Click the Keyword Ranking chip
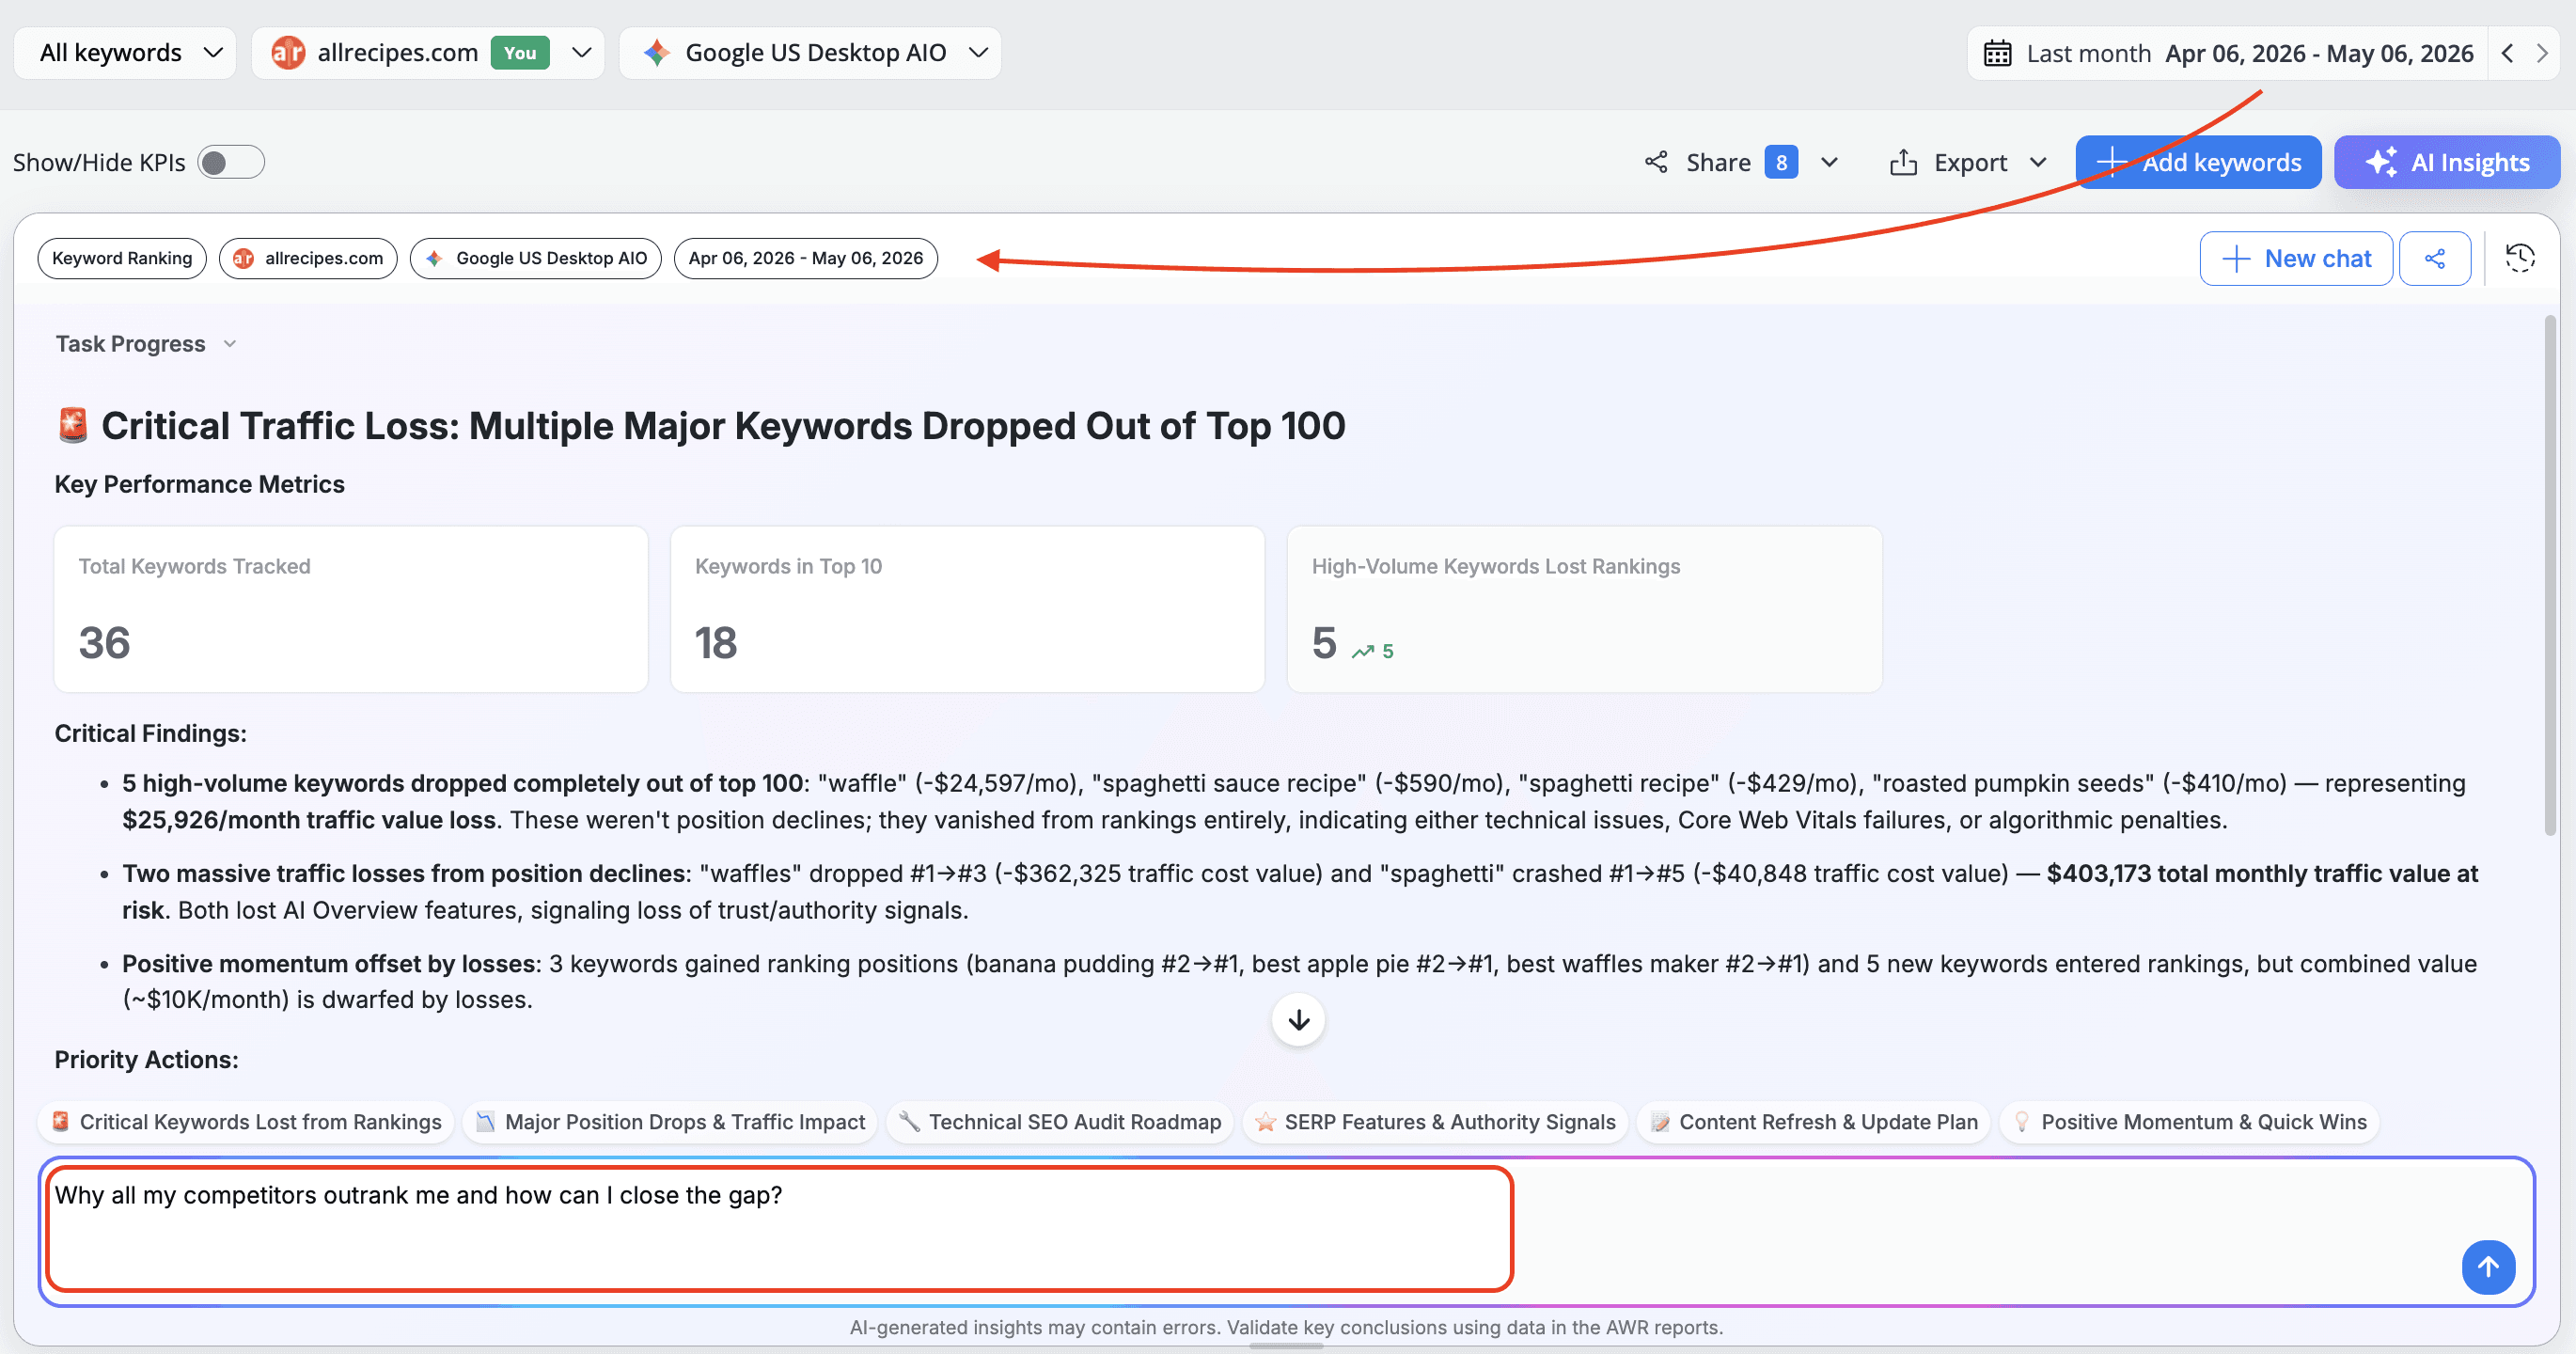Image resolution: width=2576 pixels, height=1354 pixels. point(122,258)
